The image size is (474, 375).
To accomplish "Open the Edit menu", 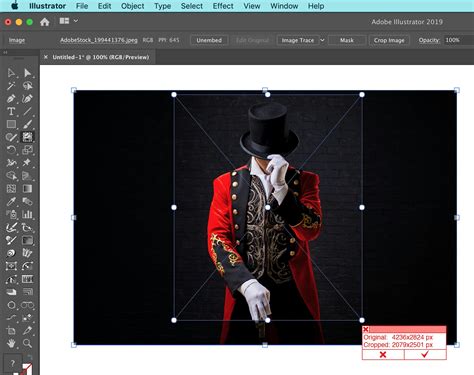I will coord(104,6).
